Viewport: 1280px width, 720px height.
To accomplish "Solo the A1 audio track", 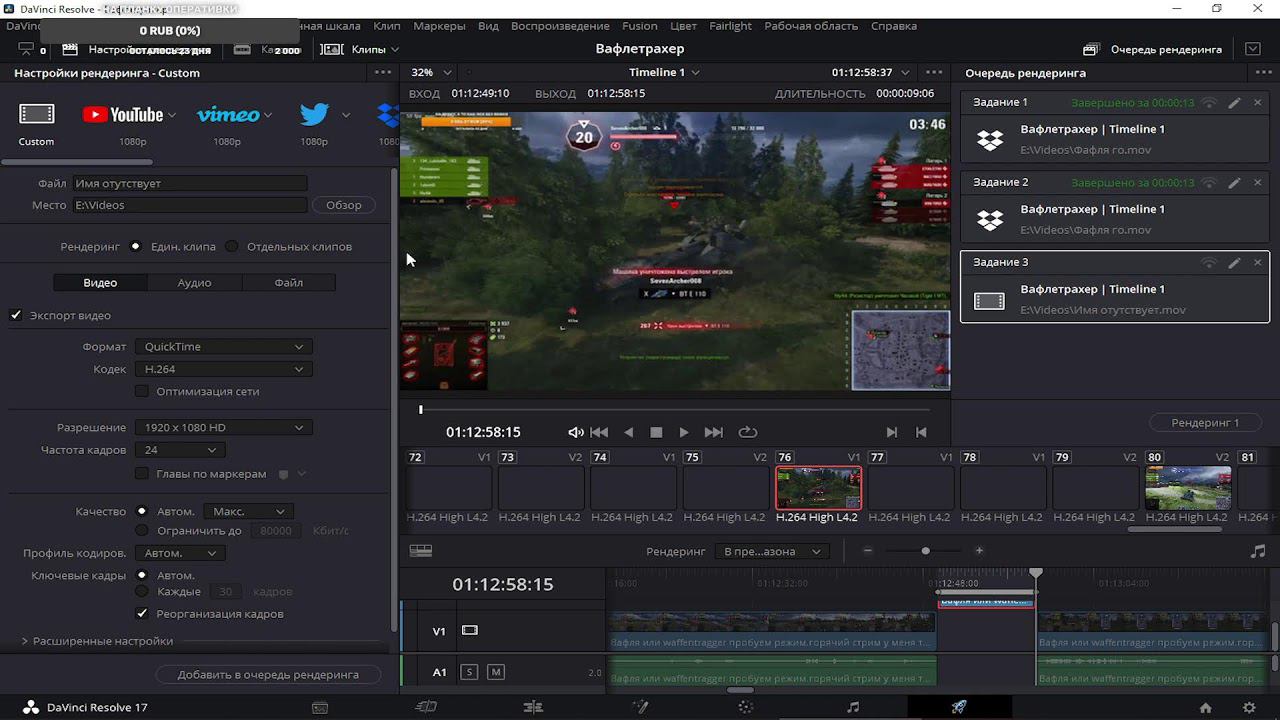I will pyautogui.click(x=469, y=672).
